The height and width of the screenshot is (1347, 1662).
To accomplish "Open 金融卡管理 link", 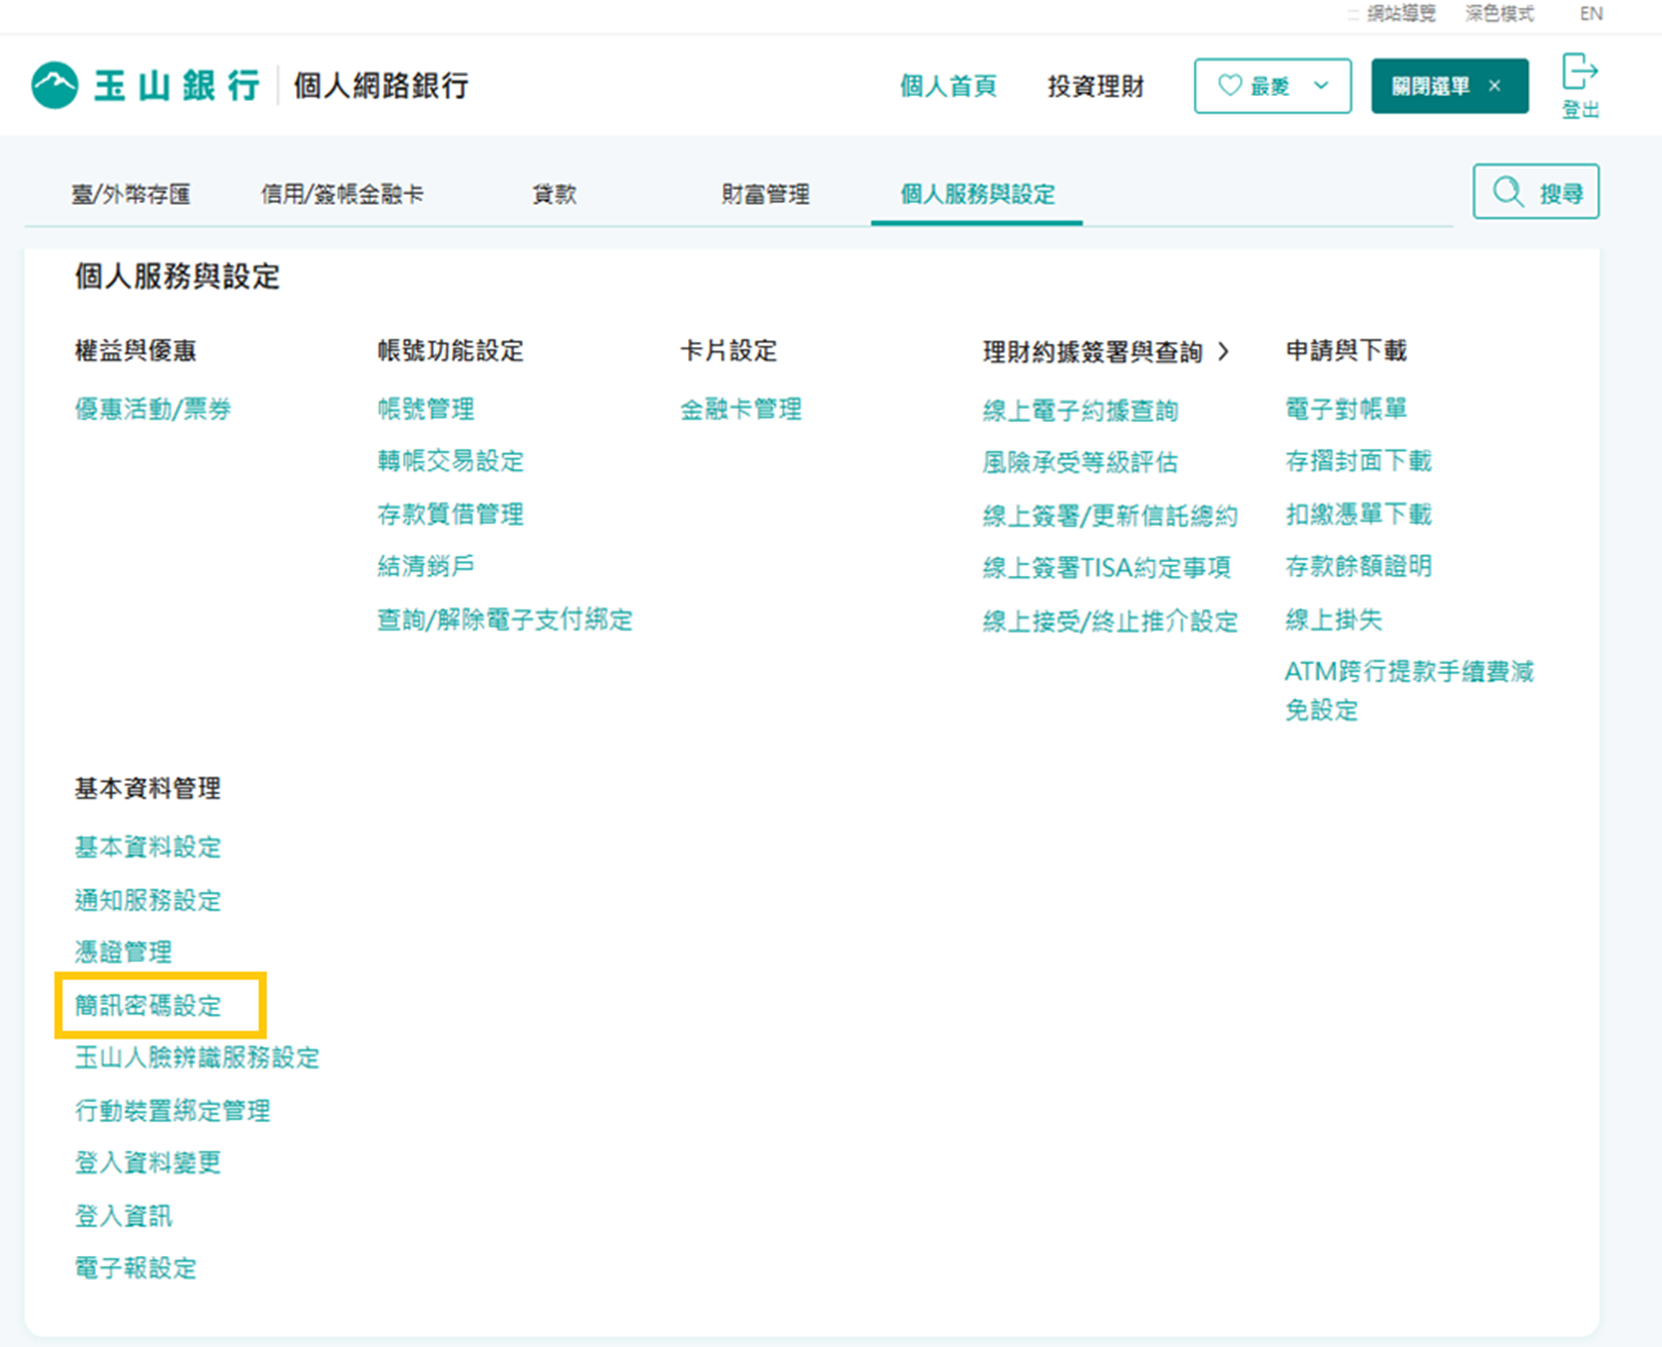I will (741, 409).
